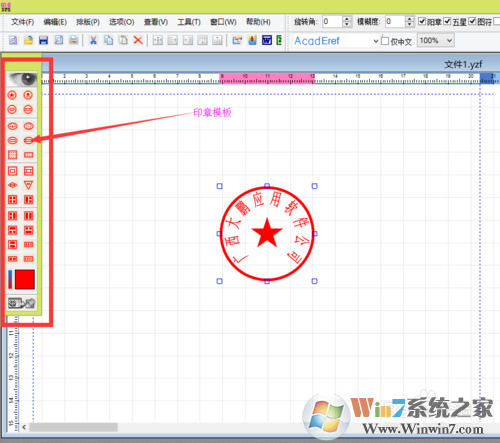Click the Cut scissors icon
500x443 pixels.
pos(93,40)
